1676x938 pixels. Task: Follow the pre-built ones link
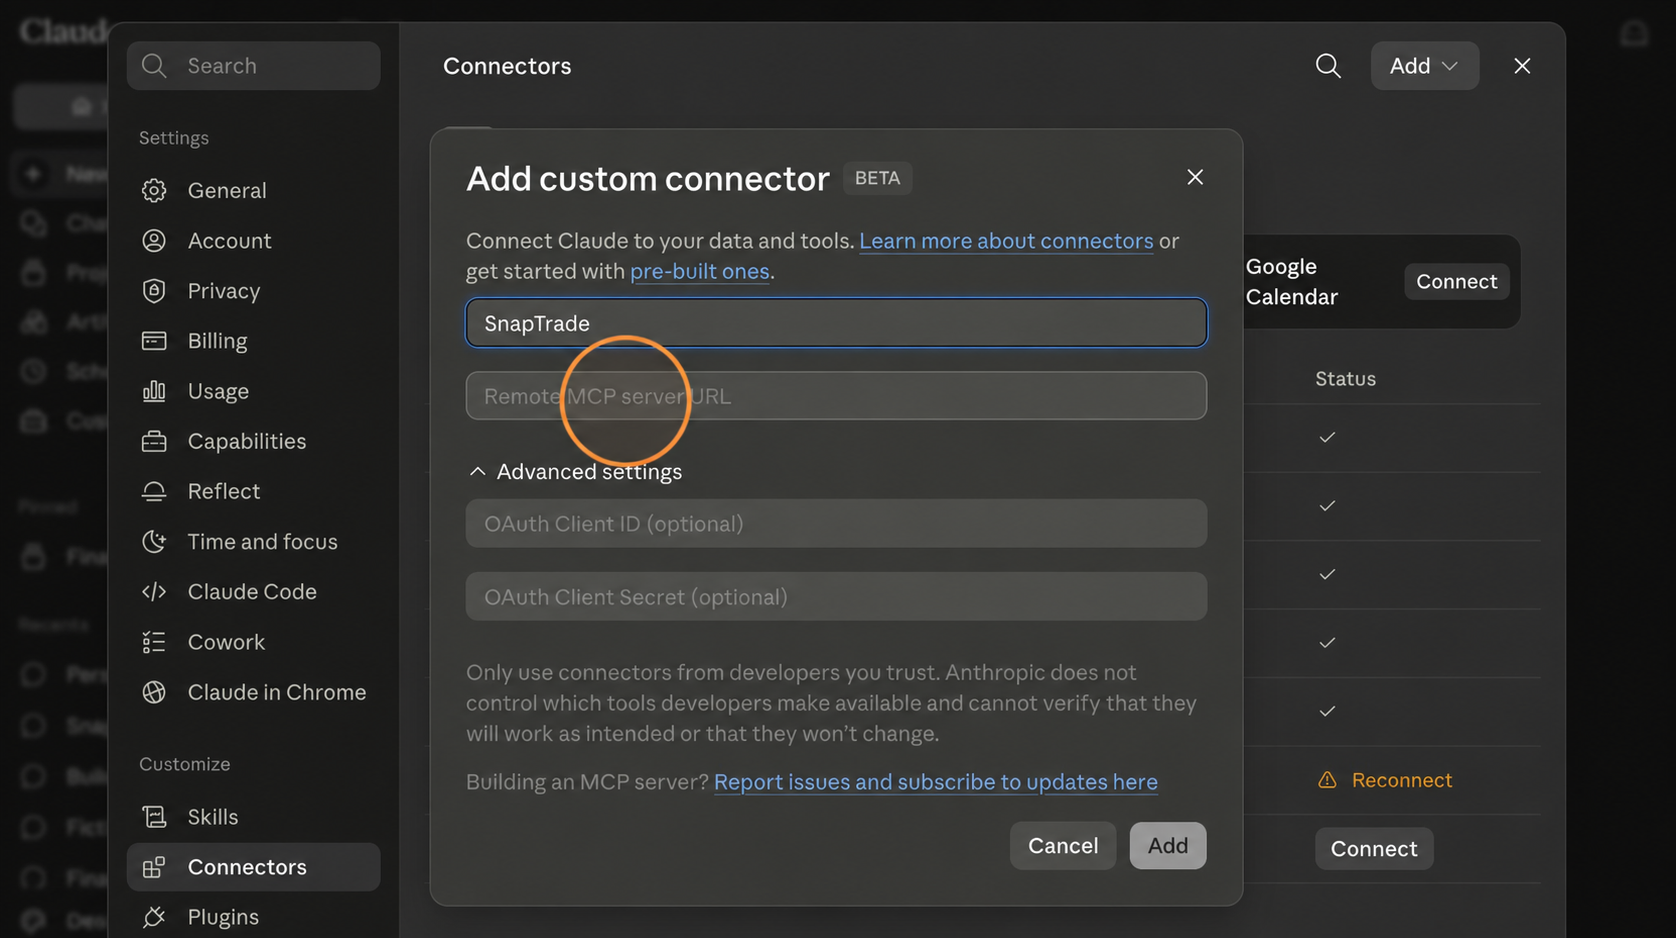point(700,271)
